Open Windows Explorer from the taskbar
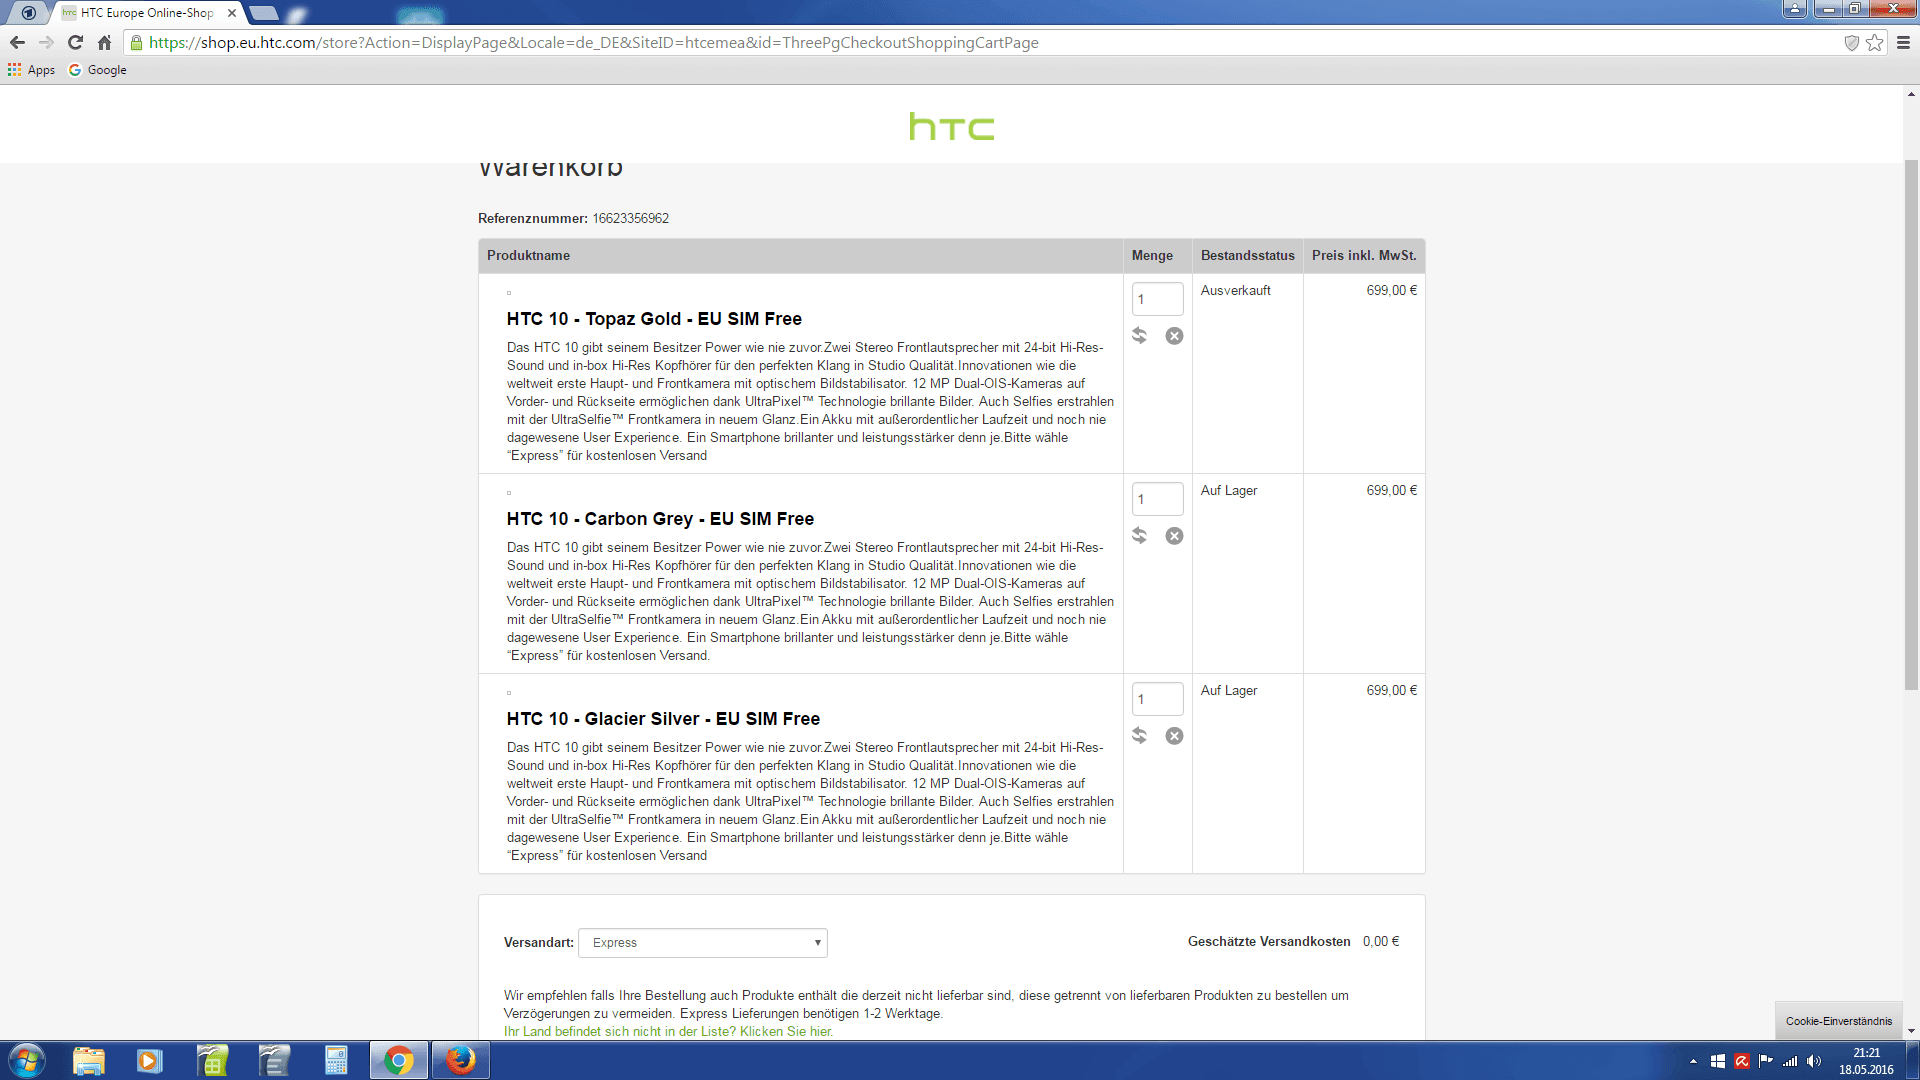This screenshot has width=1920, height=1080. pos(89,1060)
